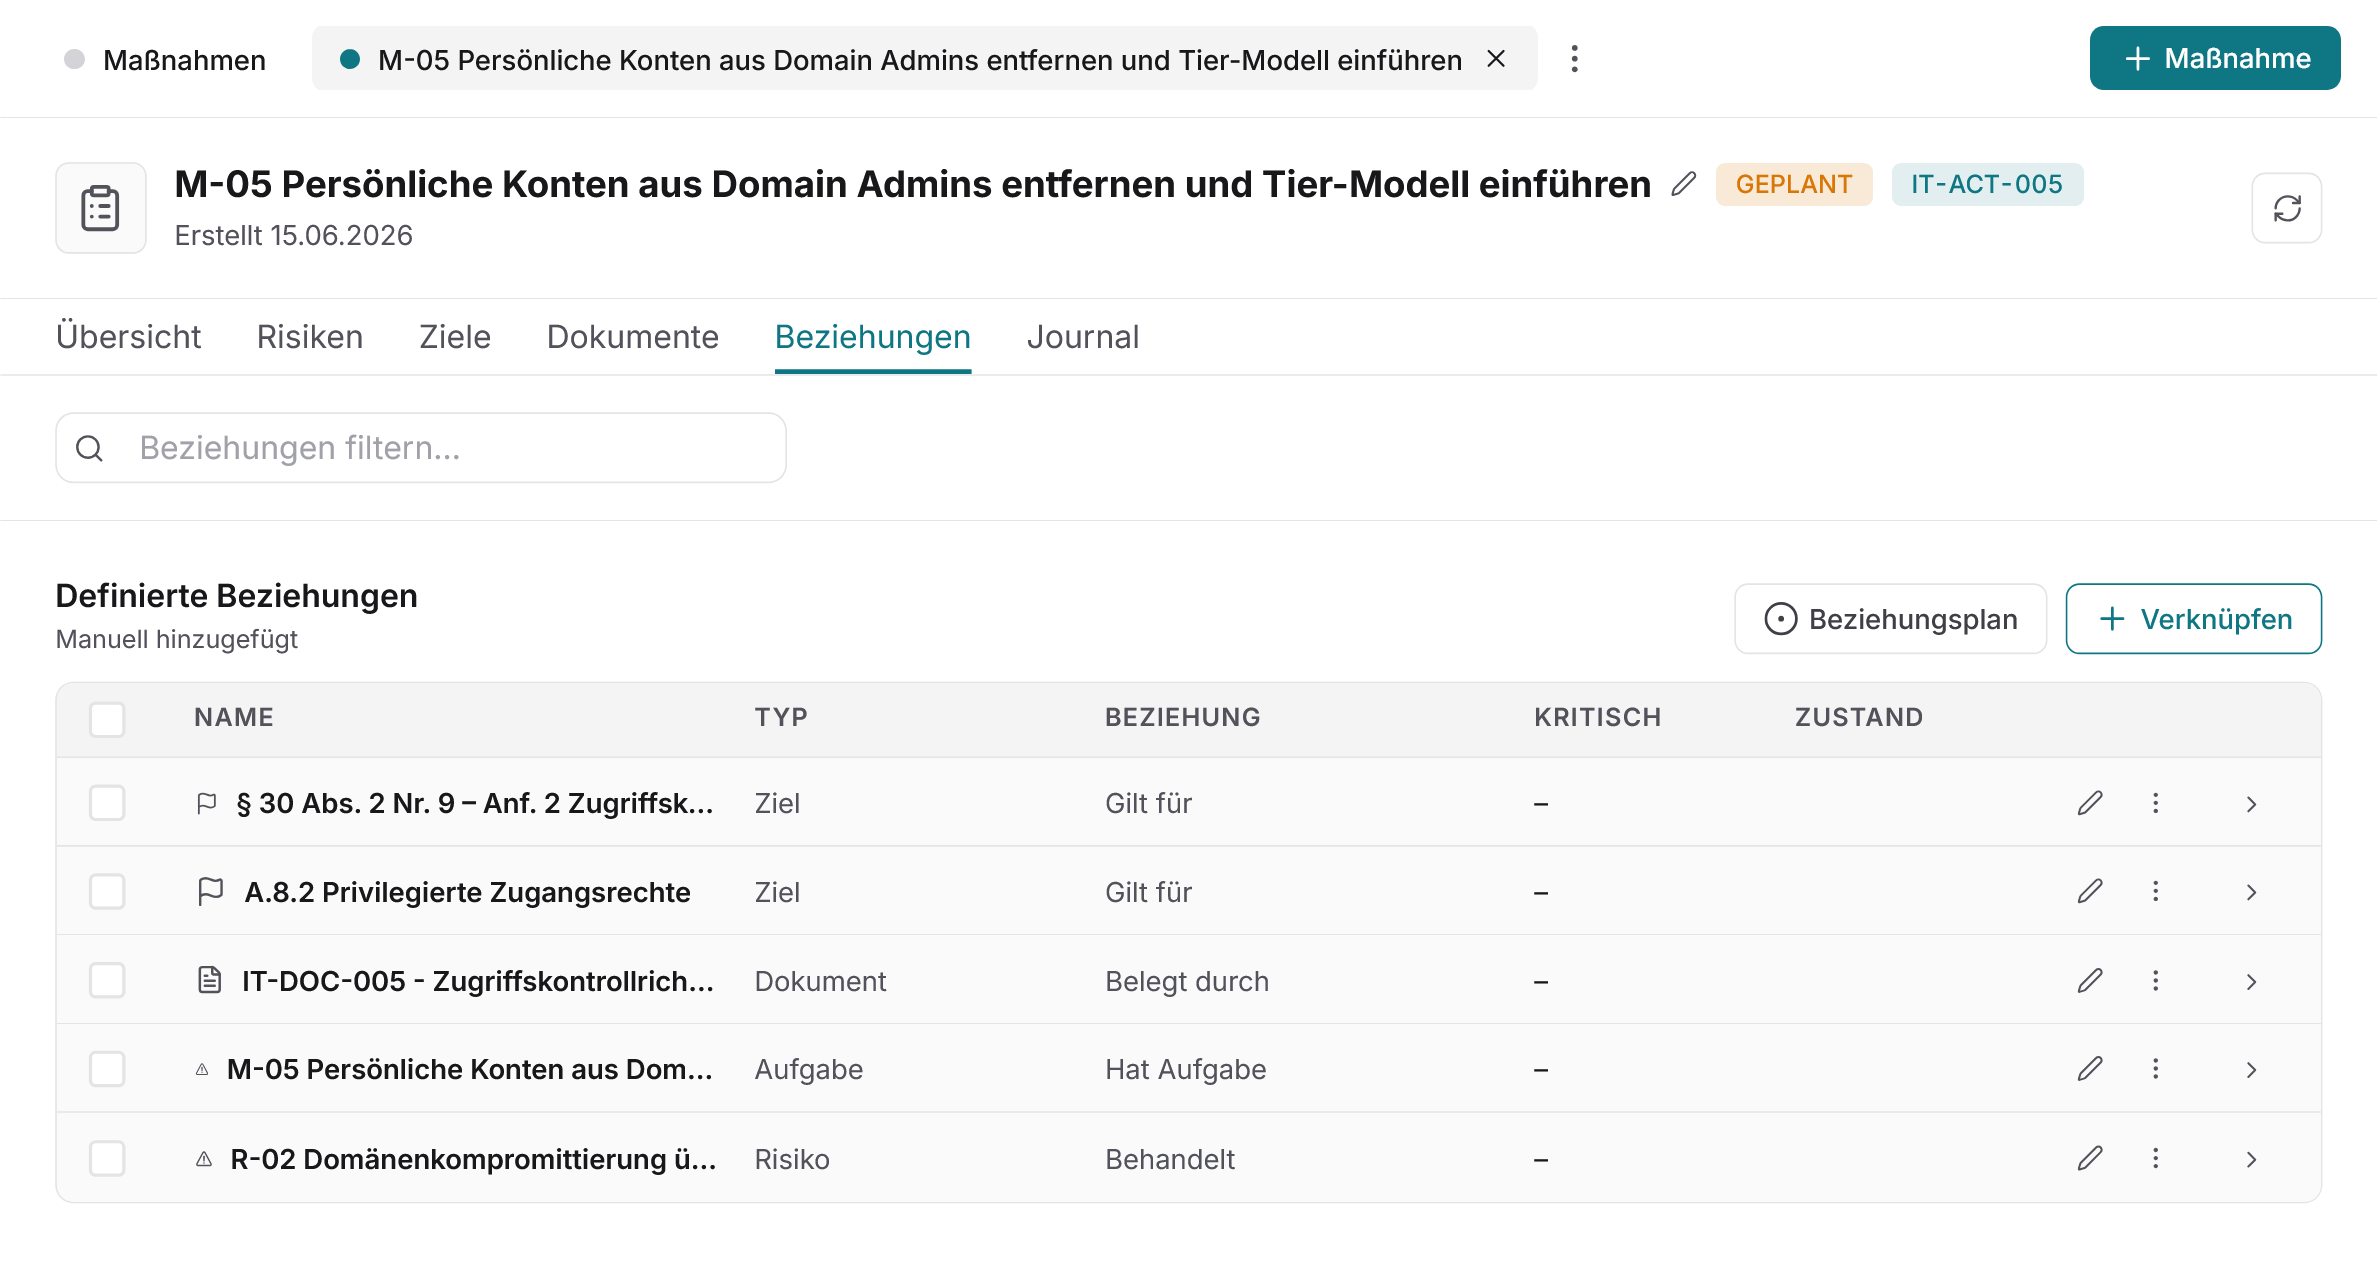This screenshot has width=2377, height=1263.
Task: Expand the M-05 Aufgabe row chevron
Action: point(2251,1070)
